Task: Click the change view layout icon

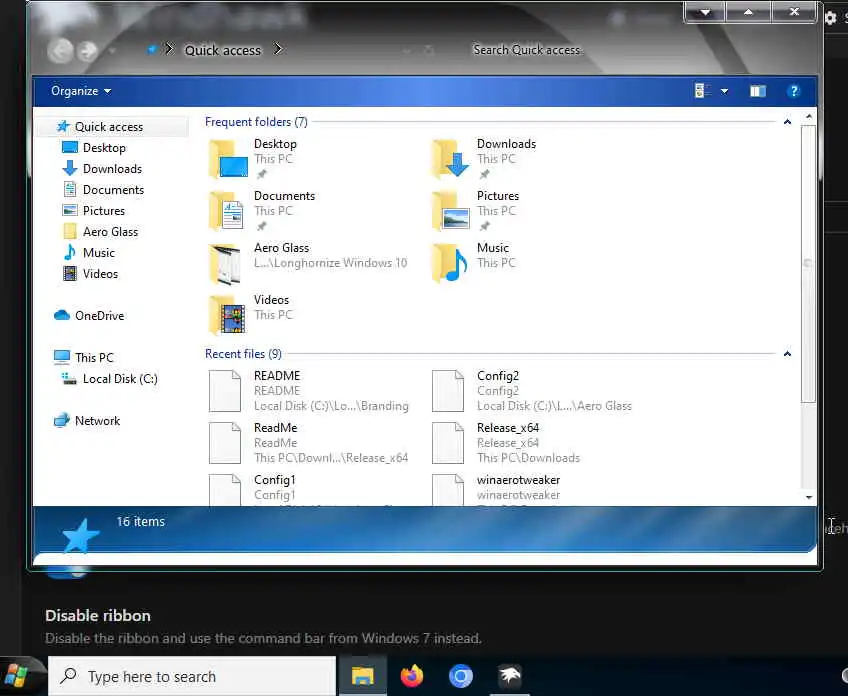Action: 703,91
